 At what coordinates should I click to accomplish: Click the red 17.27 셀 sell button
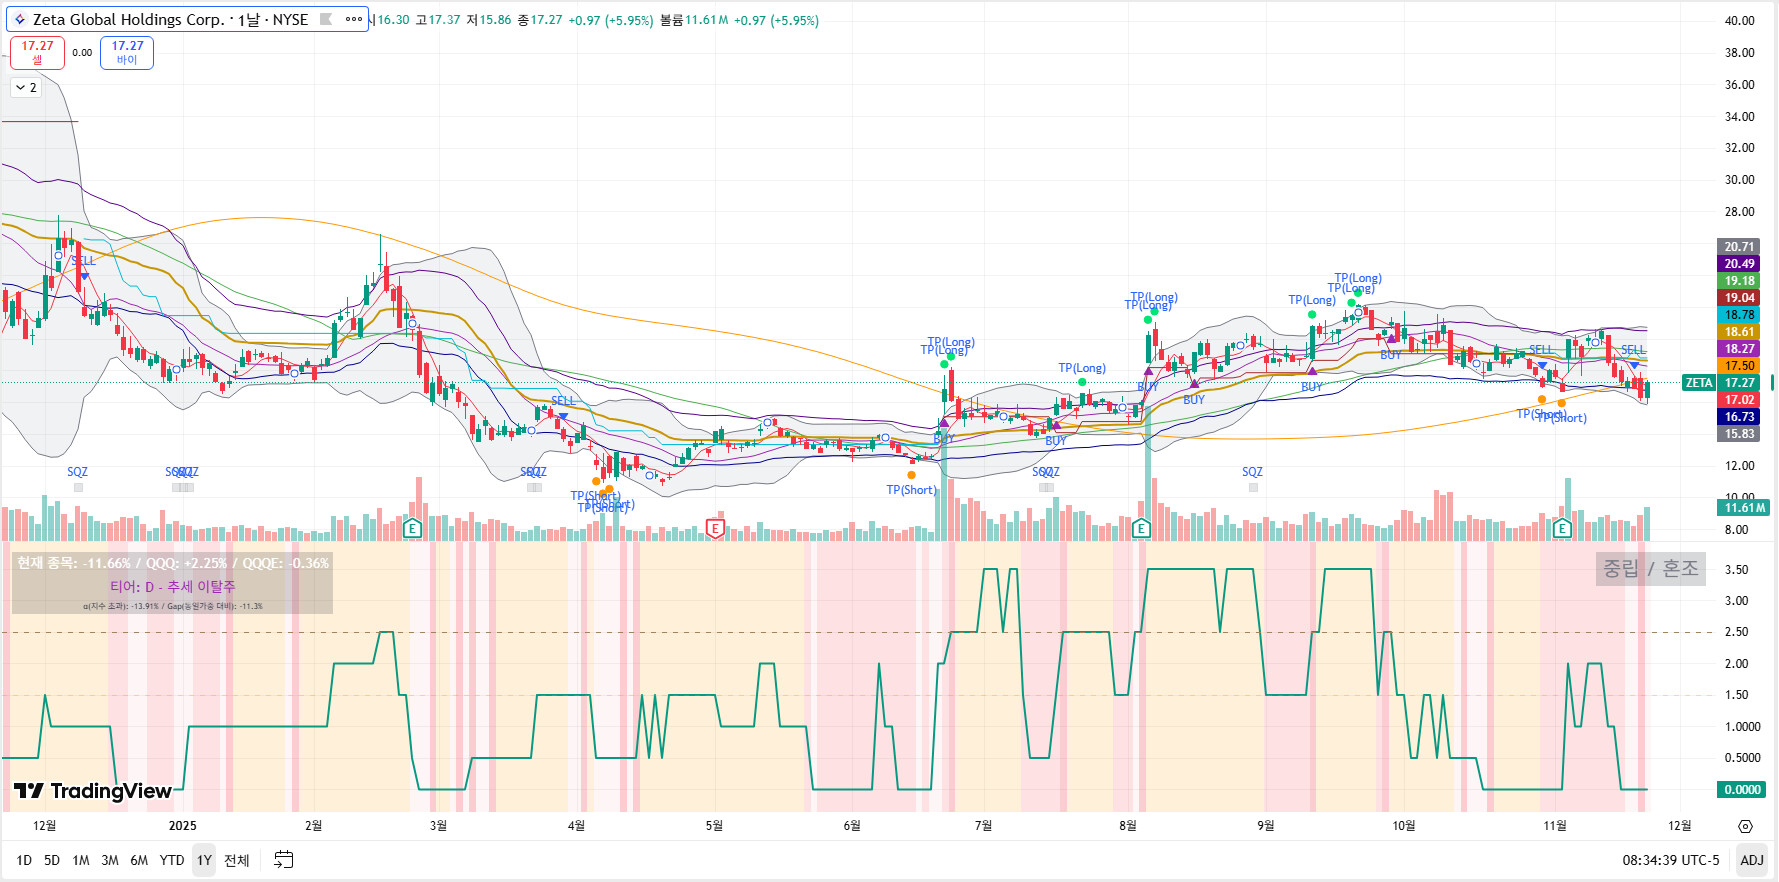37,52
